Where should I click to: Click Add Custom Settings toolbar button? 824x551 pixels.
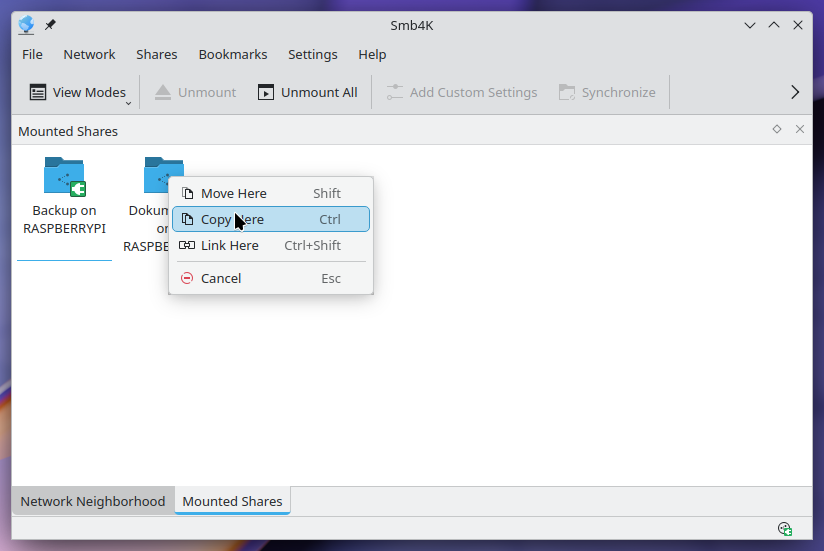[x=462, y=92]
